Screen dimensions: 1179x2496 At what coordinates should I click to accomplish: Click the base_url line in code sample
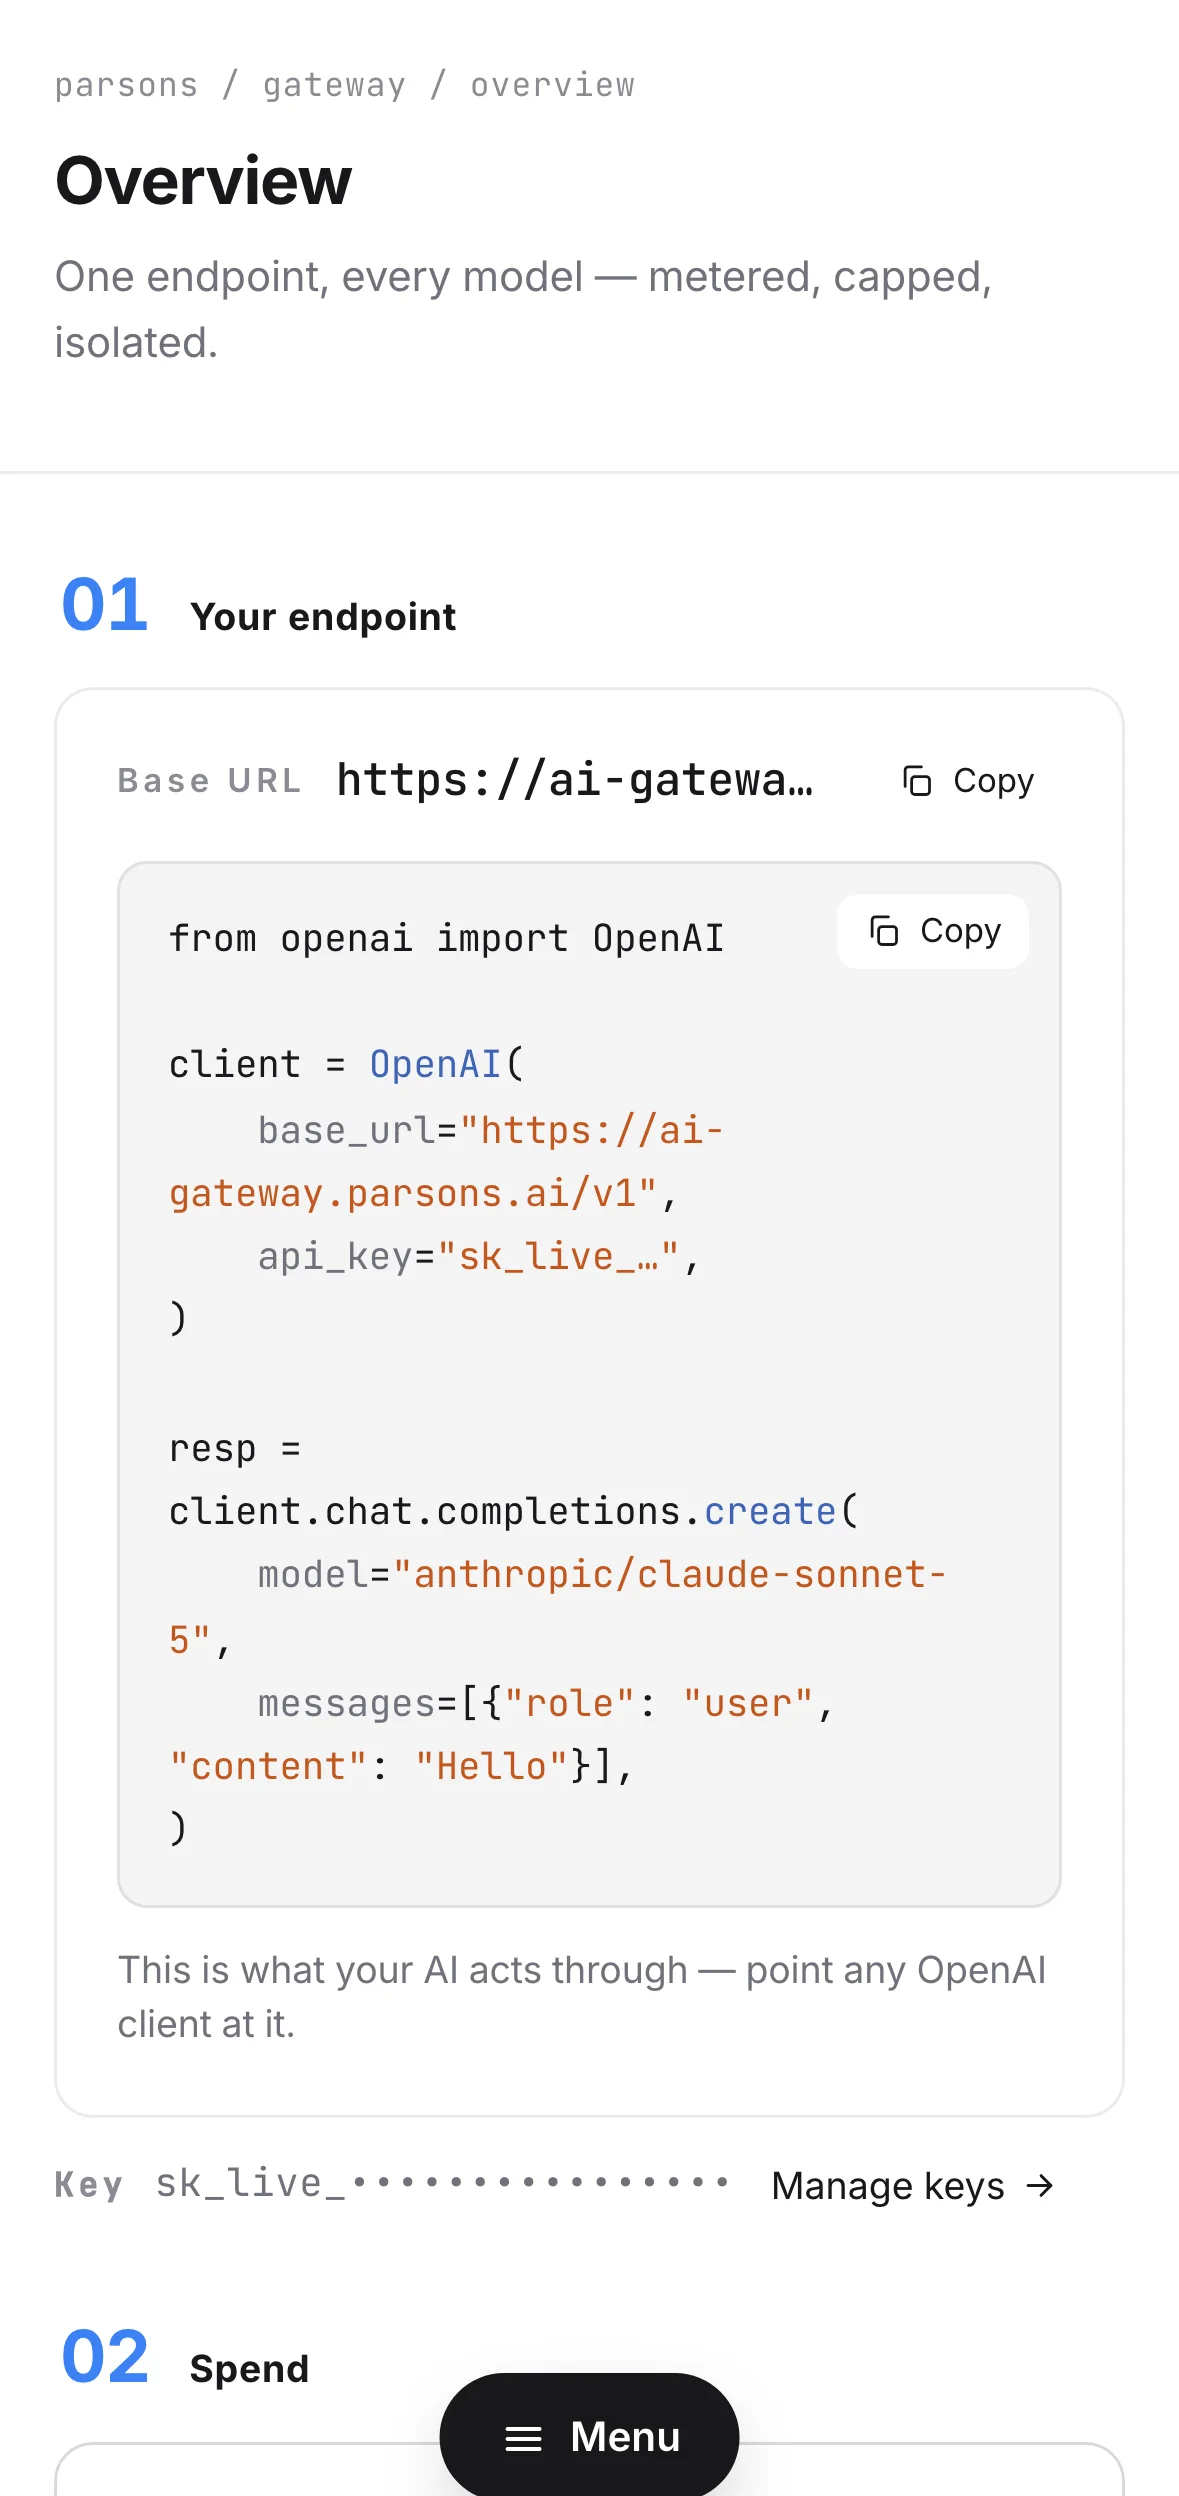tap(446, 1162)
